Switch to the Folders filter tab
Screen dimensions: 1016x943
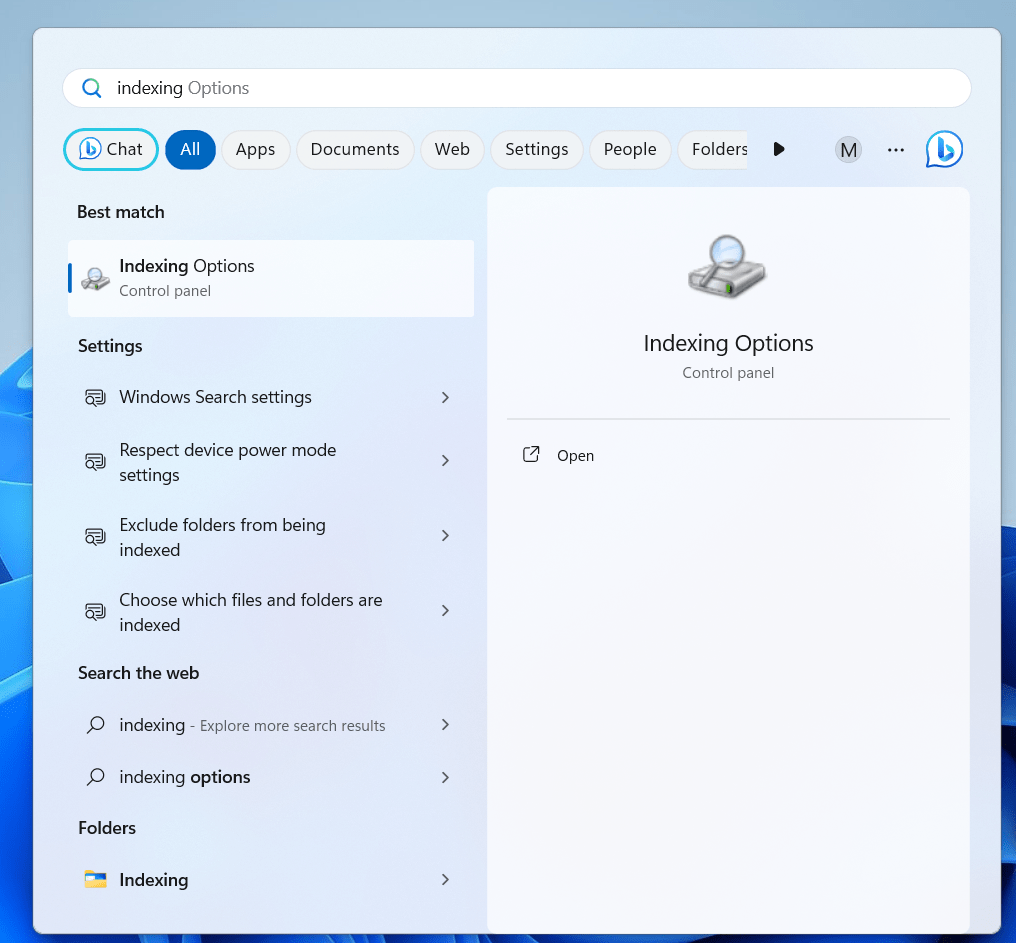point(713,150)
